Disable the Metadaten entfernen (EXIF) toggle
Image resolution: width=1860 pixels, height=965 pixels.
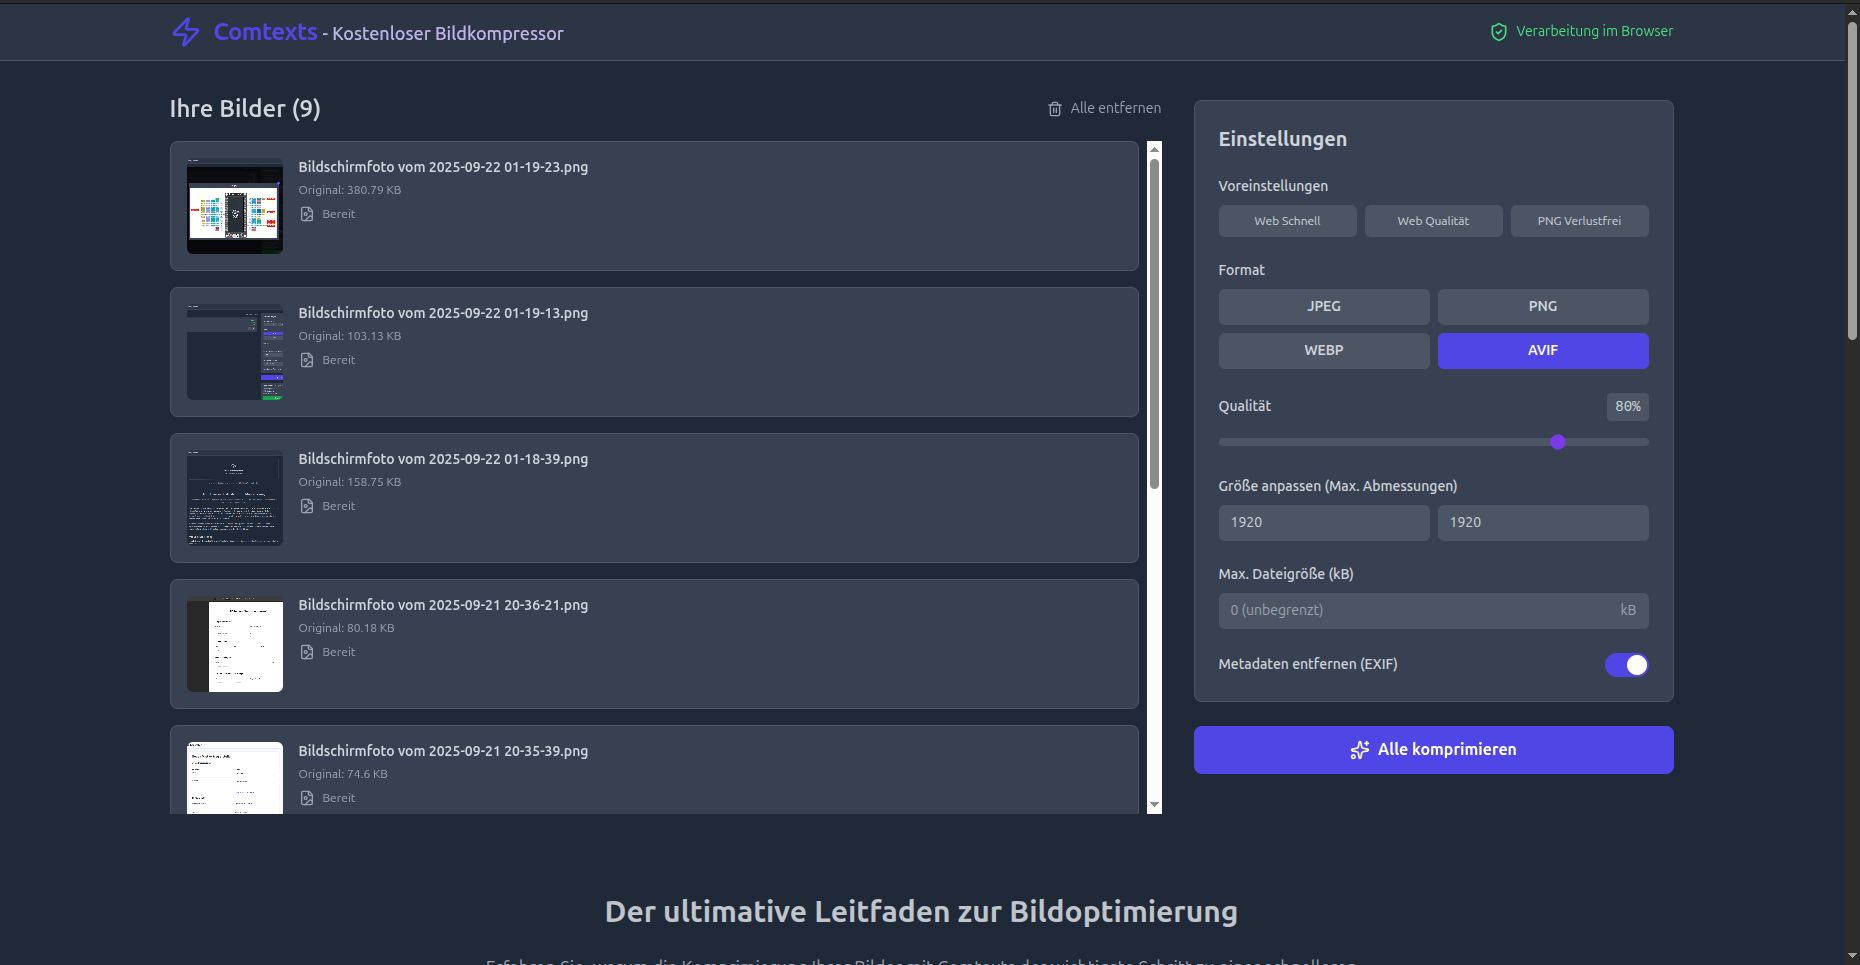(x=1626, y=665)
